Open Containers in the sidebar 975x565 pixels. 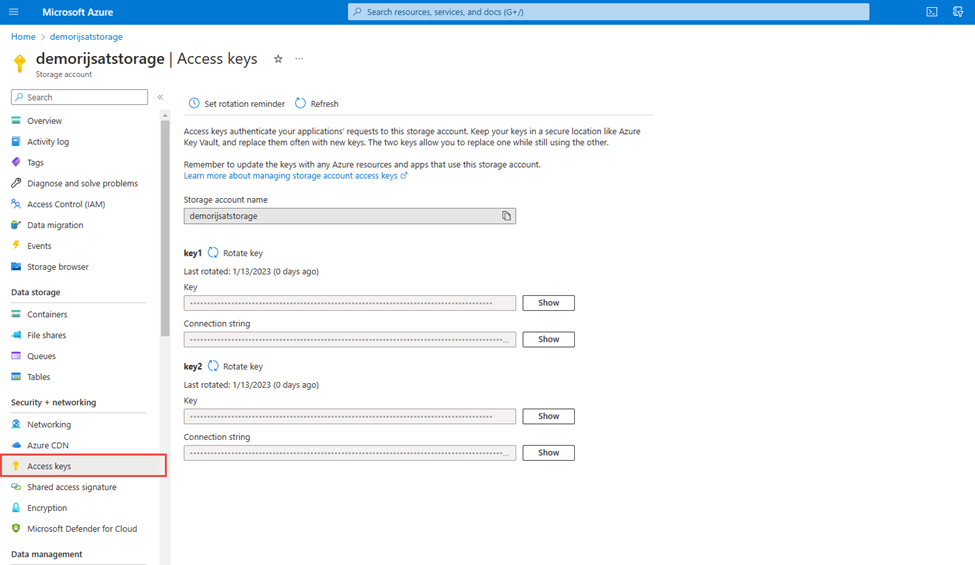pyautogui.click(x=47, y=314)
